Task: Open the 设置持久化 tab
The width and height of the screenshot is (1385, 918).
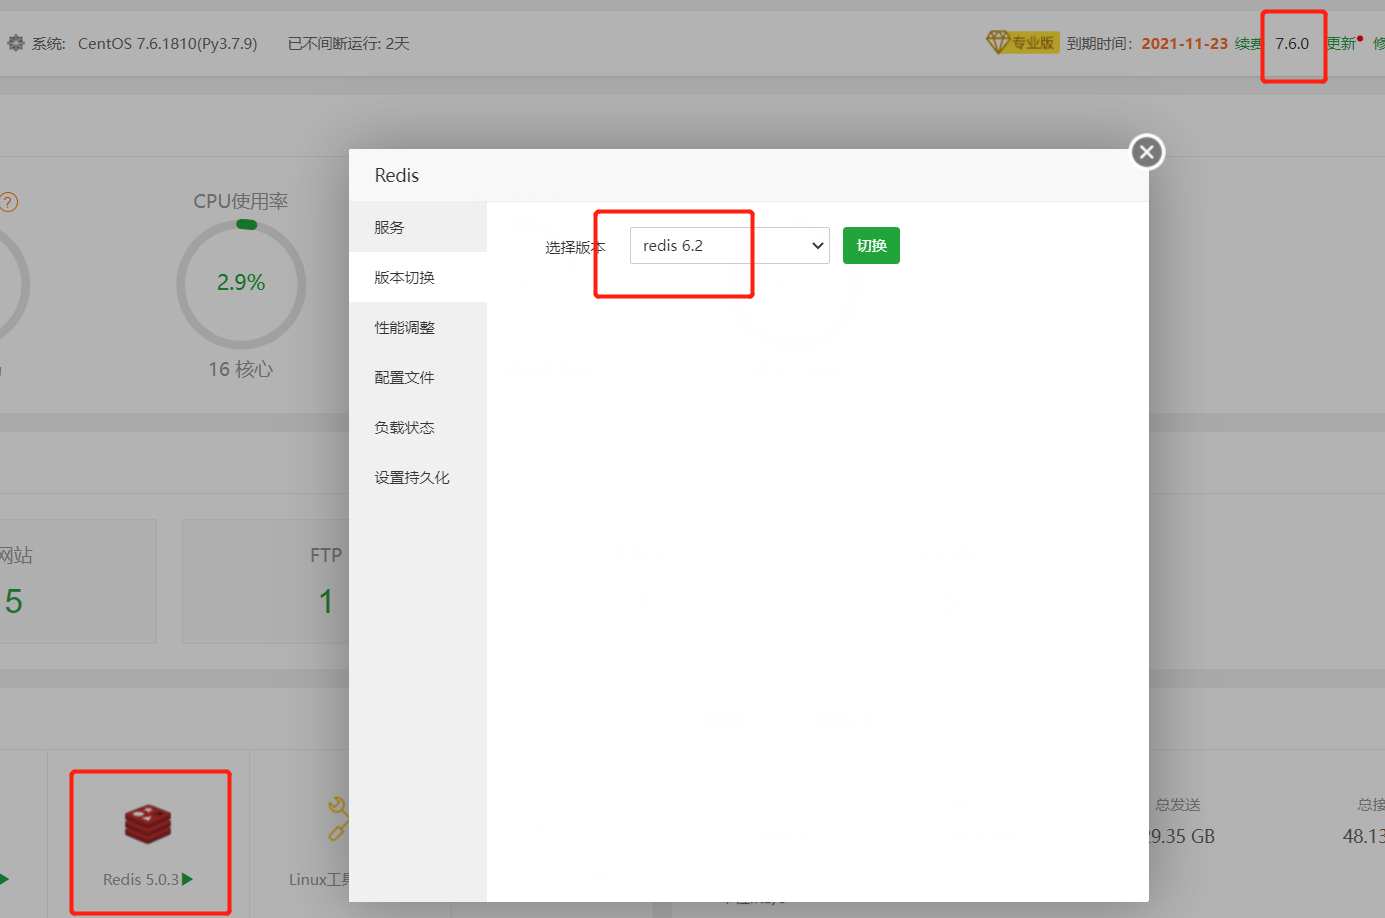Action: pyautogui.click(x=418, y=477)
